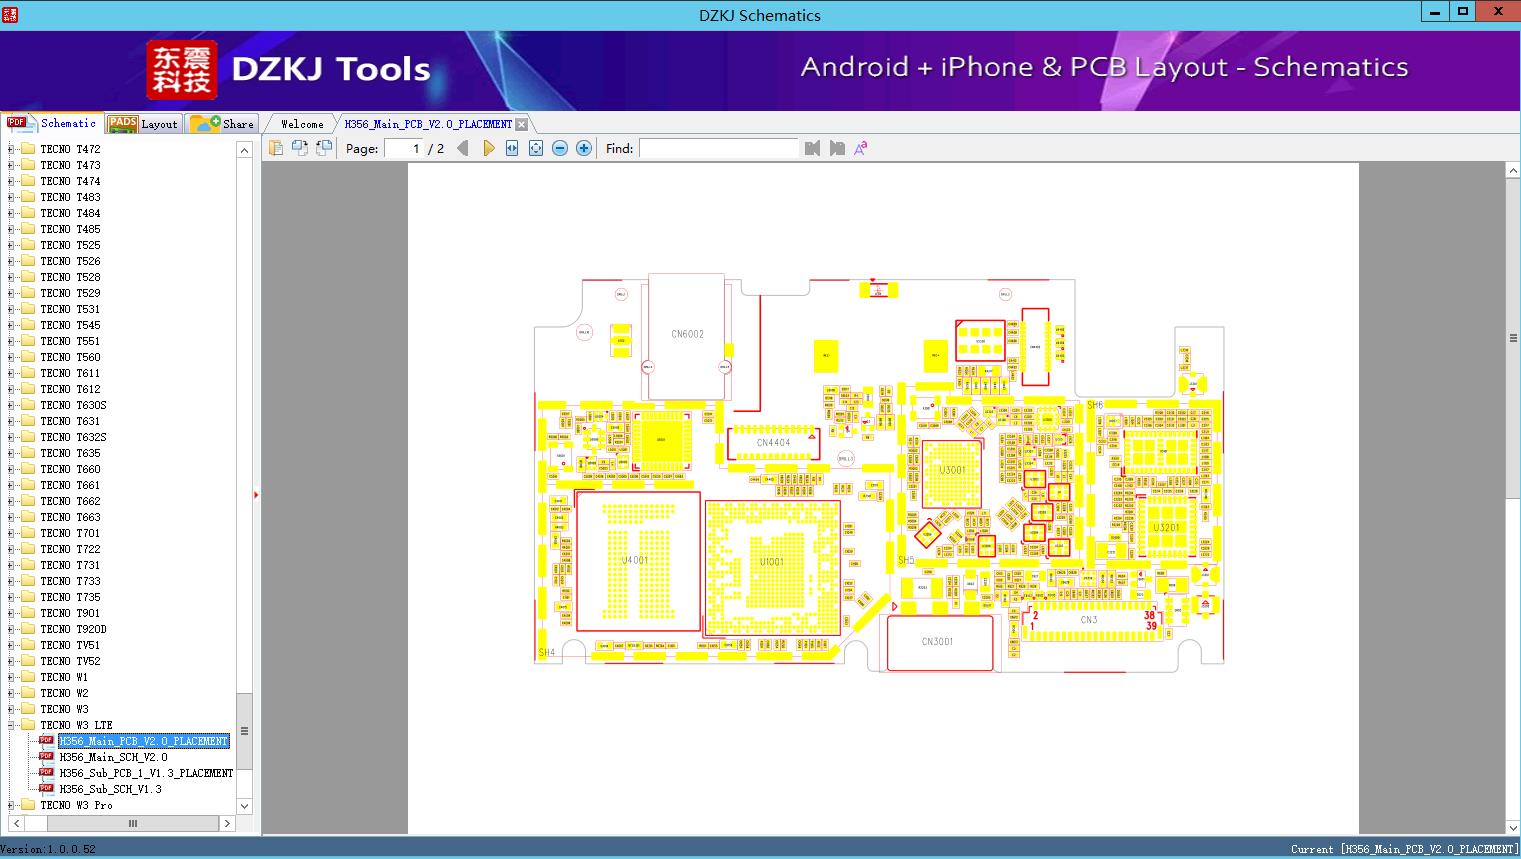Switch to the Welcome document tab
Viewport: 1521px width, 859px height.
(x=302, y=124)
